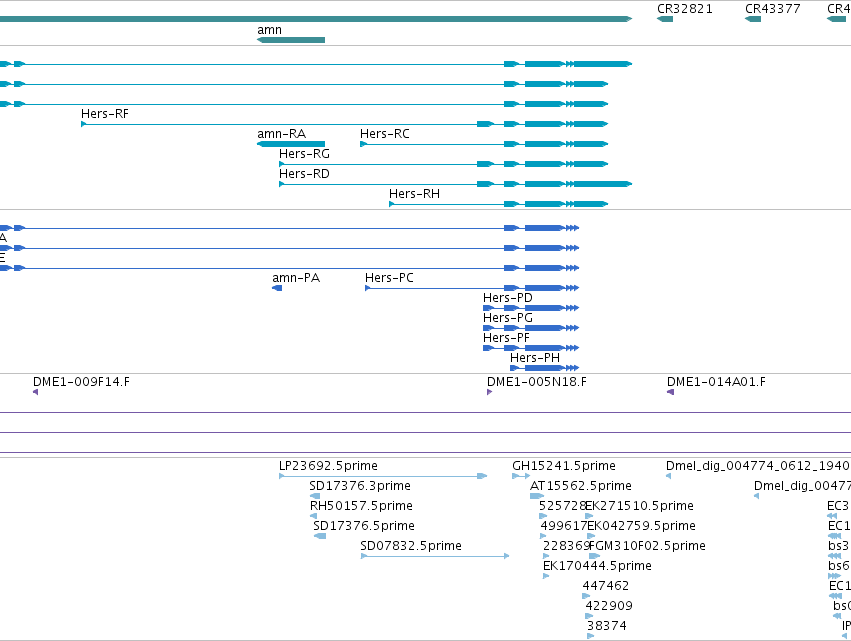Select the AT15562.5prime label
This screenshot has height=641, width=851.
(x=581, y=486)
